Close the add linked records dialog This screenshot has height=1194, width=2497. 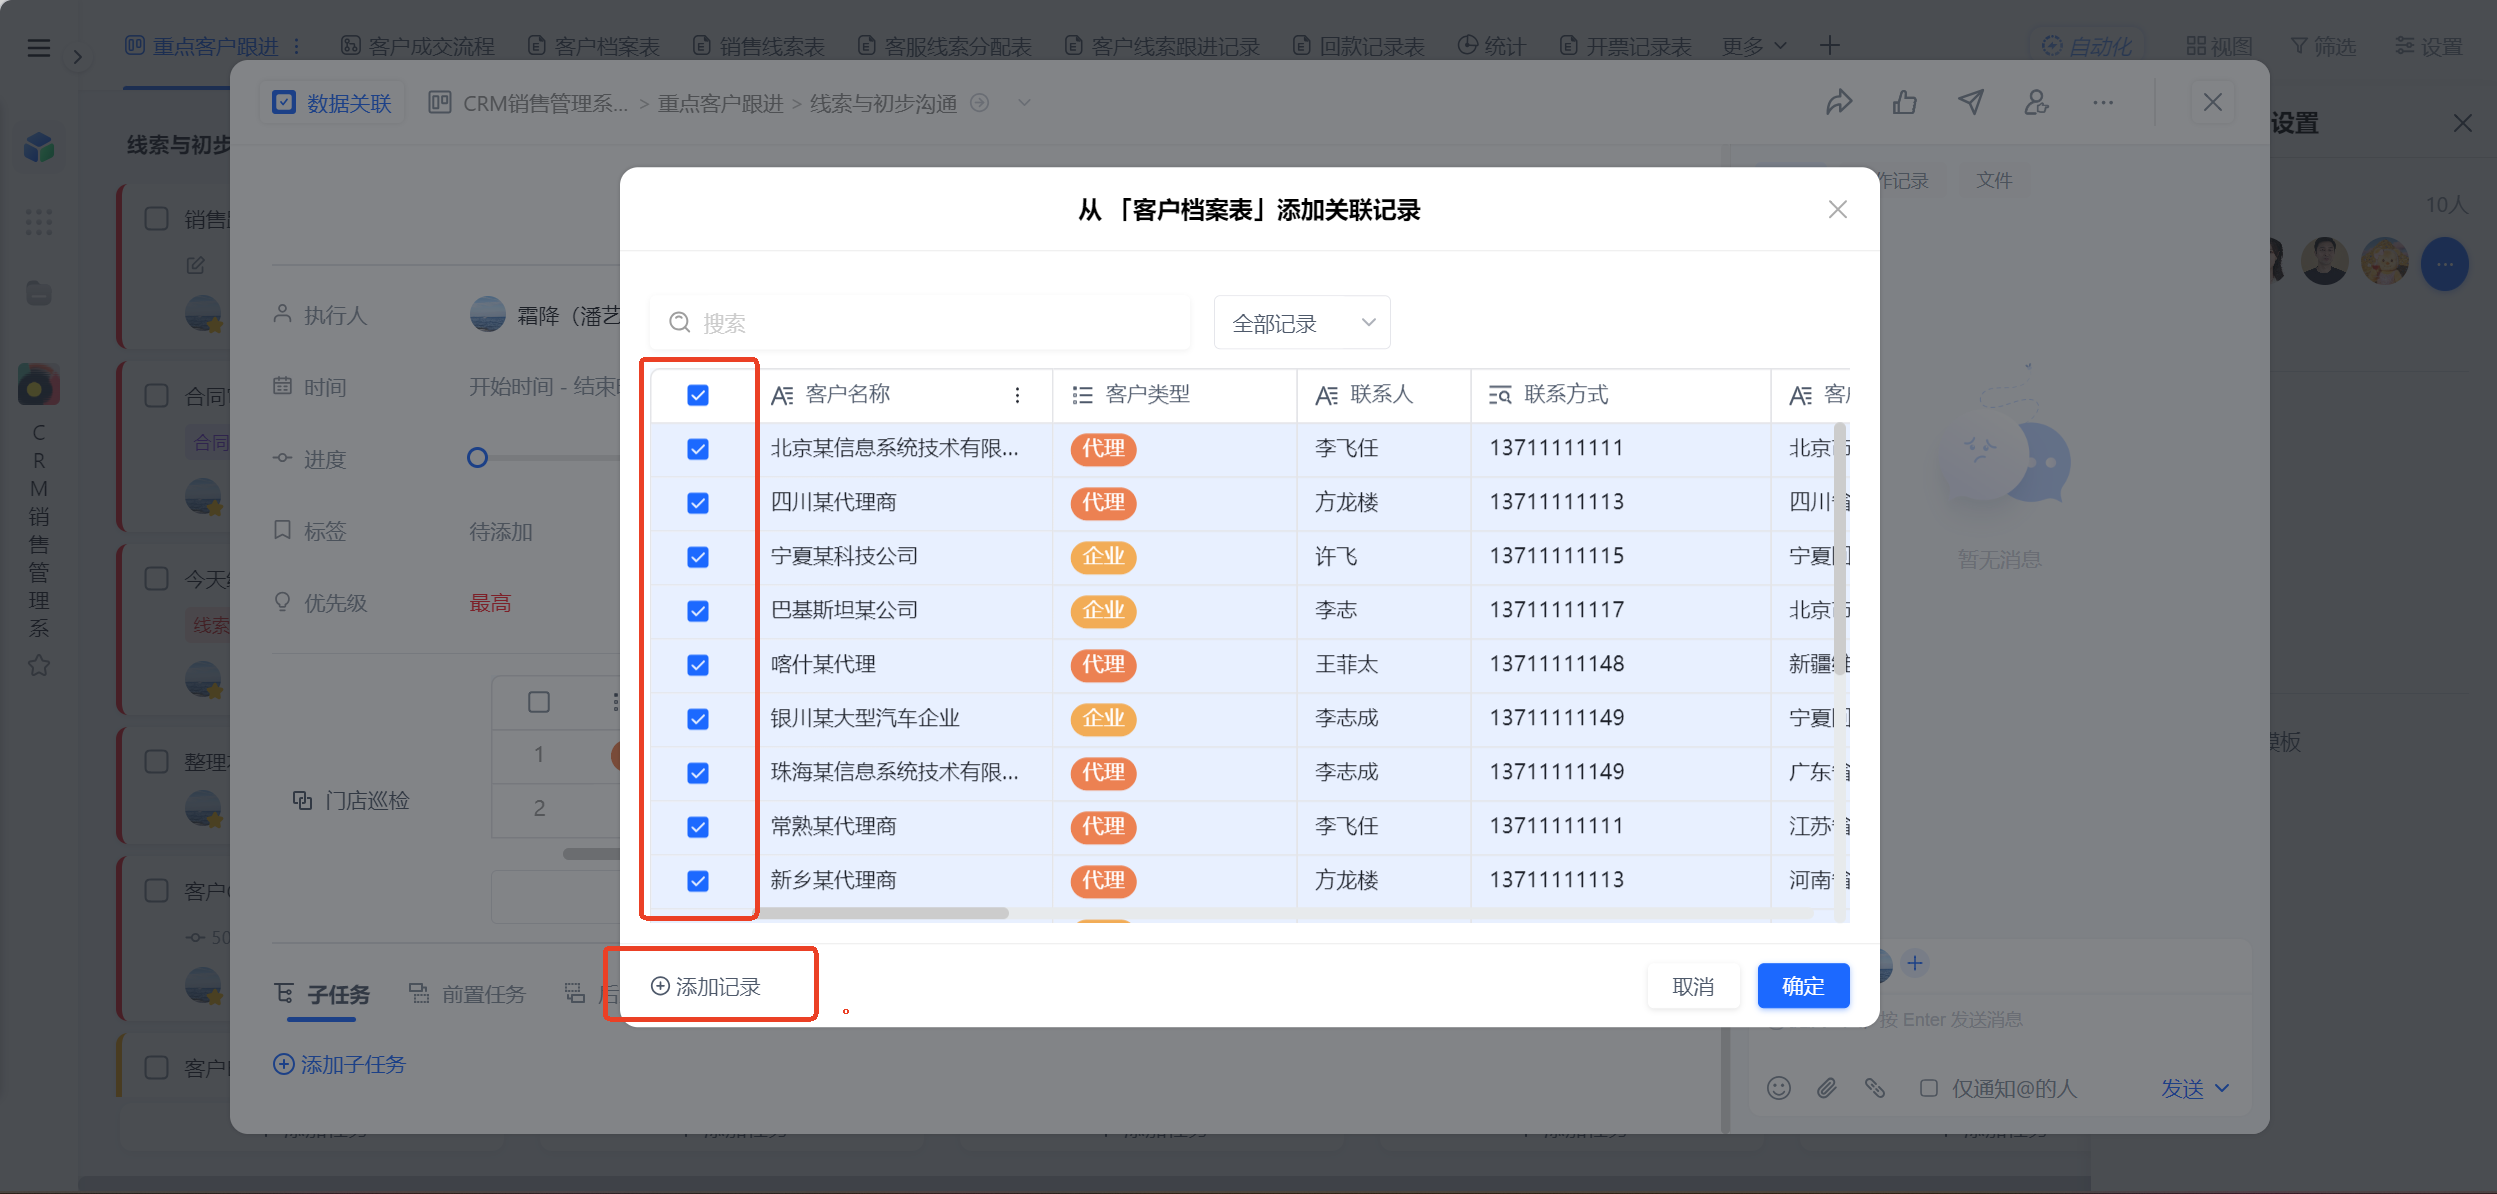coord(1837,209)
